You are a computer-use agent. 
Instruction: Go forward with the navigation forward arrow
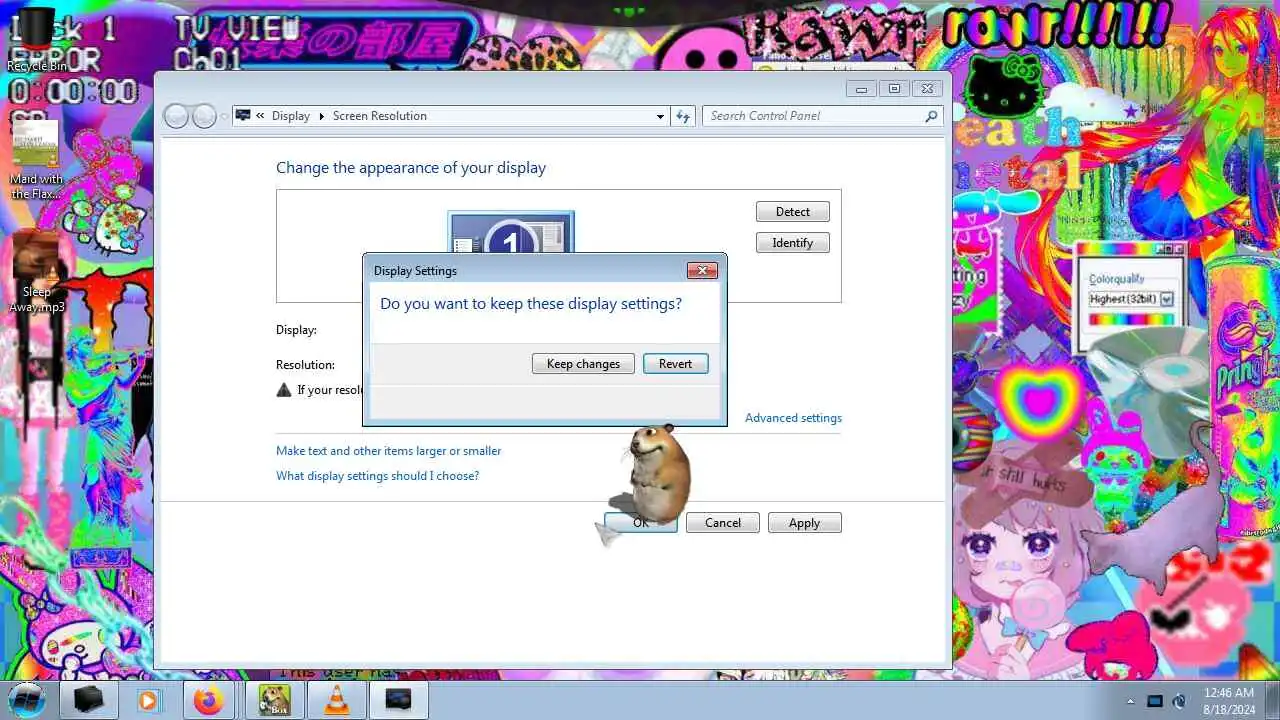pos(204,116)
